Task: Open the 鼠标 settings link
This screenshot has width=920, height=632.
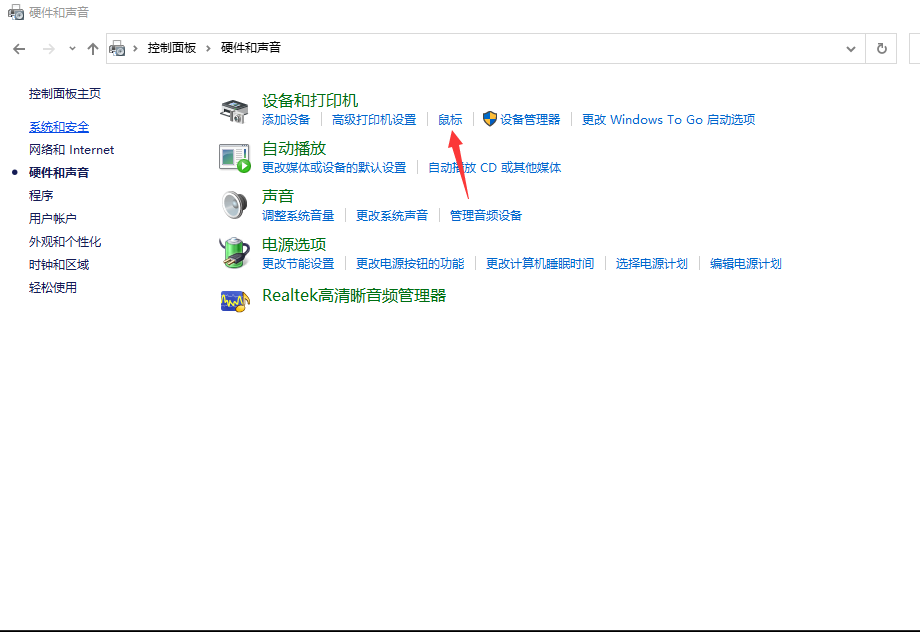Action: point(450,120)
